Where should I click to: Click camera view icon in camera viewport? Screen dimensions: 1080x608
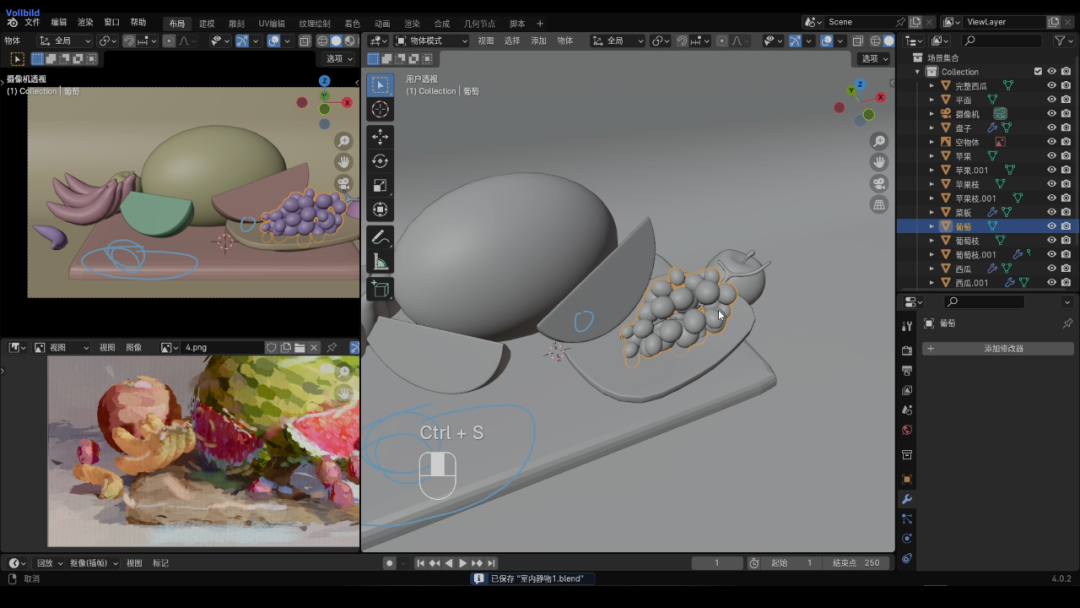pos(343,184)
